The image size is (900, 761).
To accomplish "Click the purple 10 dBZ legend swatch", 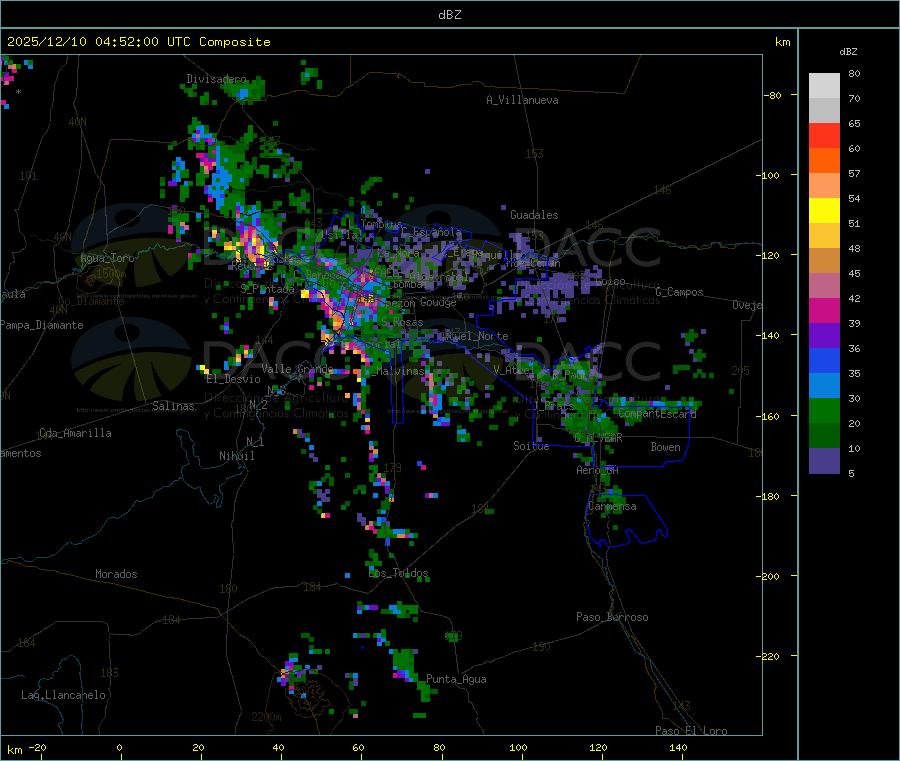I will pyautogui.click(x=824, y=461).
